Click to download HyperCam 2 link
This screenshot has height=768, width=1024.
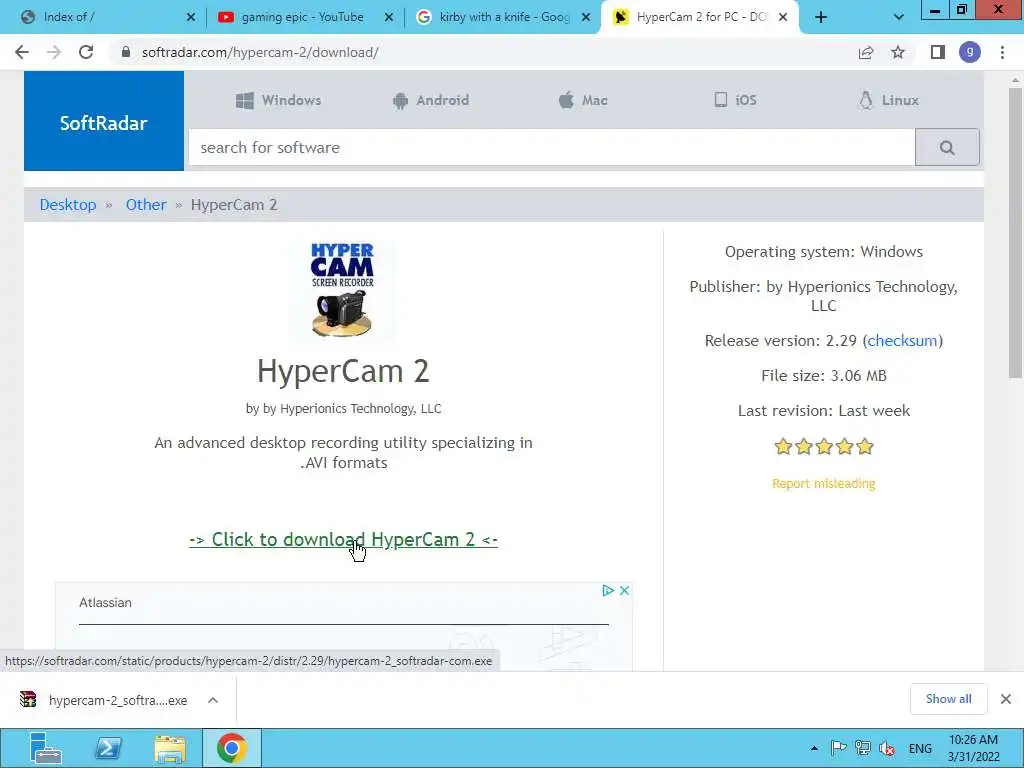pyautogui.click(x=344, y=539)
